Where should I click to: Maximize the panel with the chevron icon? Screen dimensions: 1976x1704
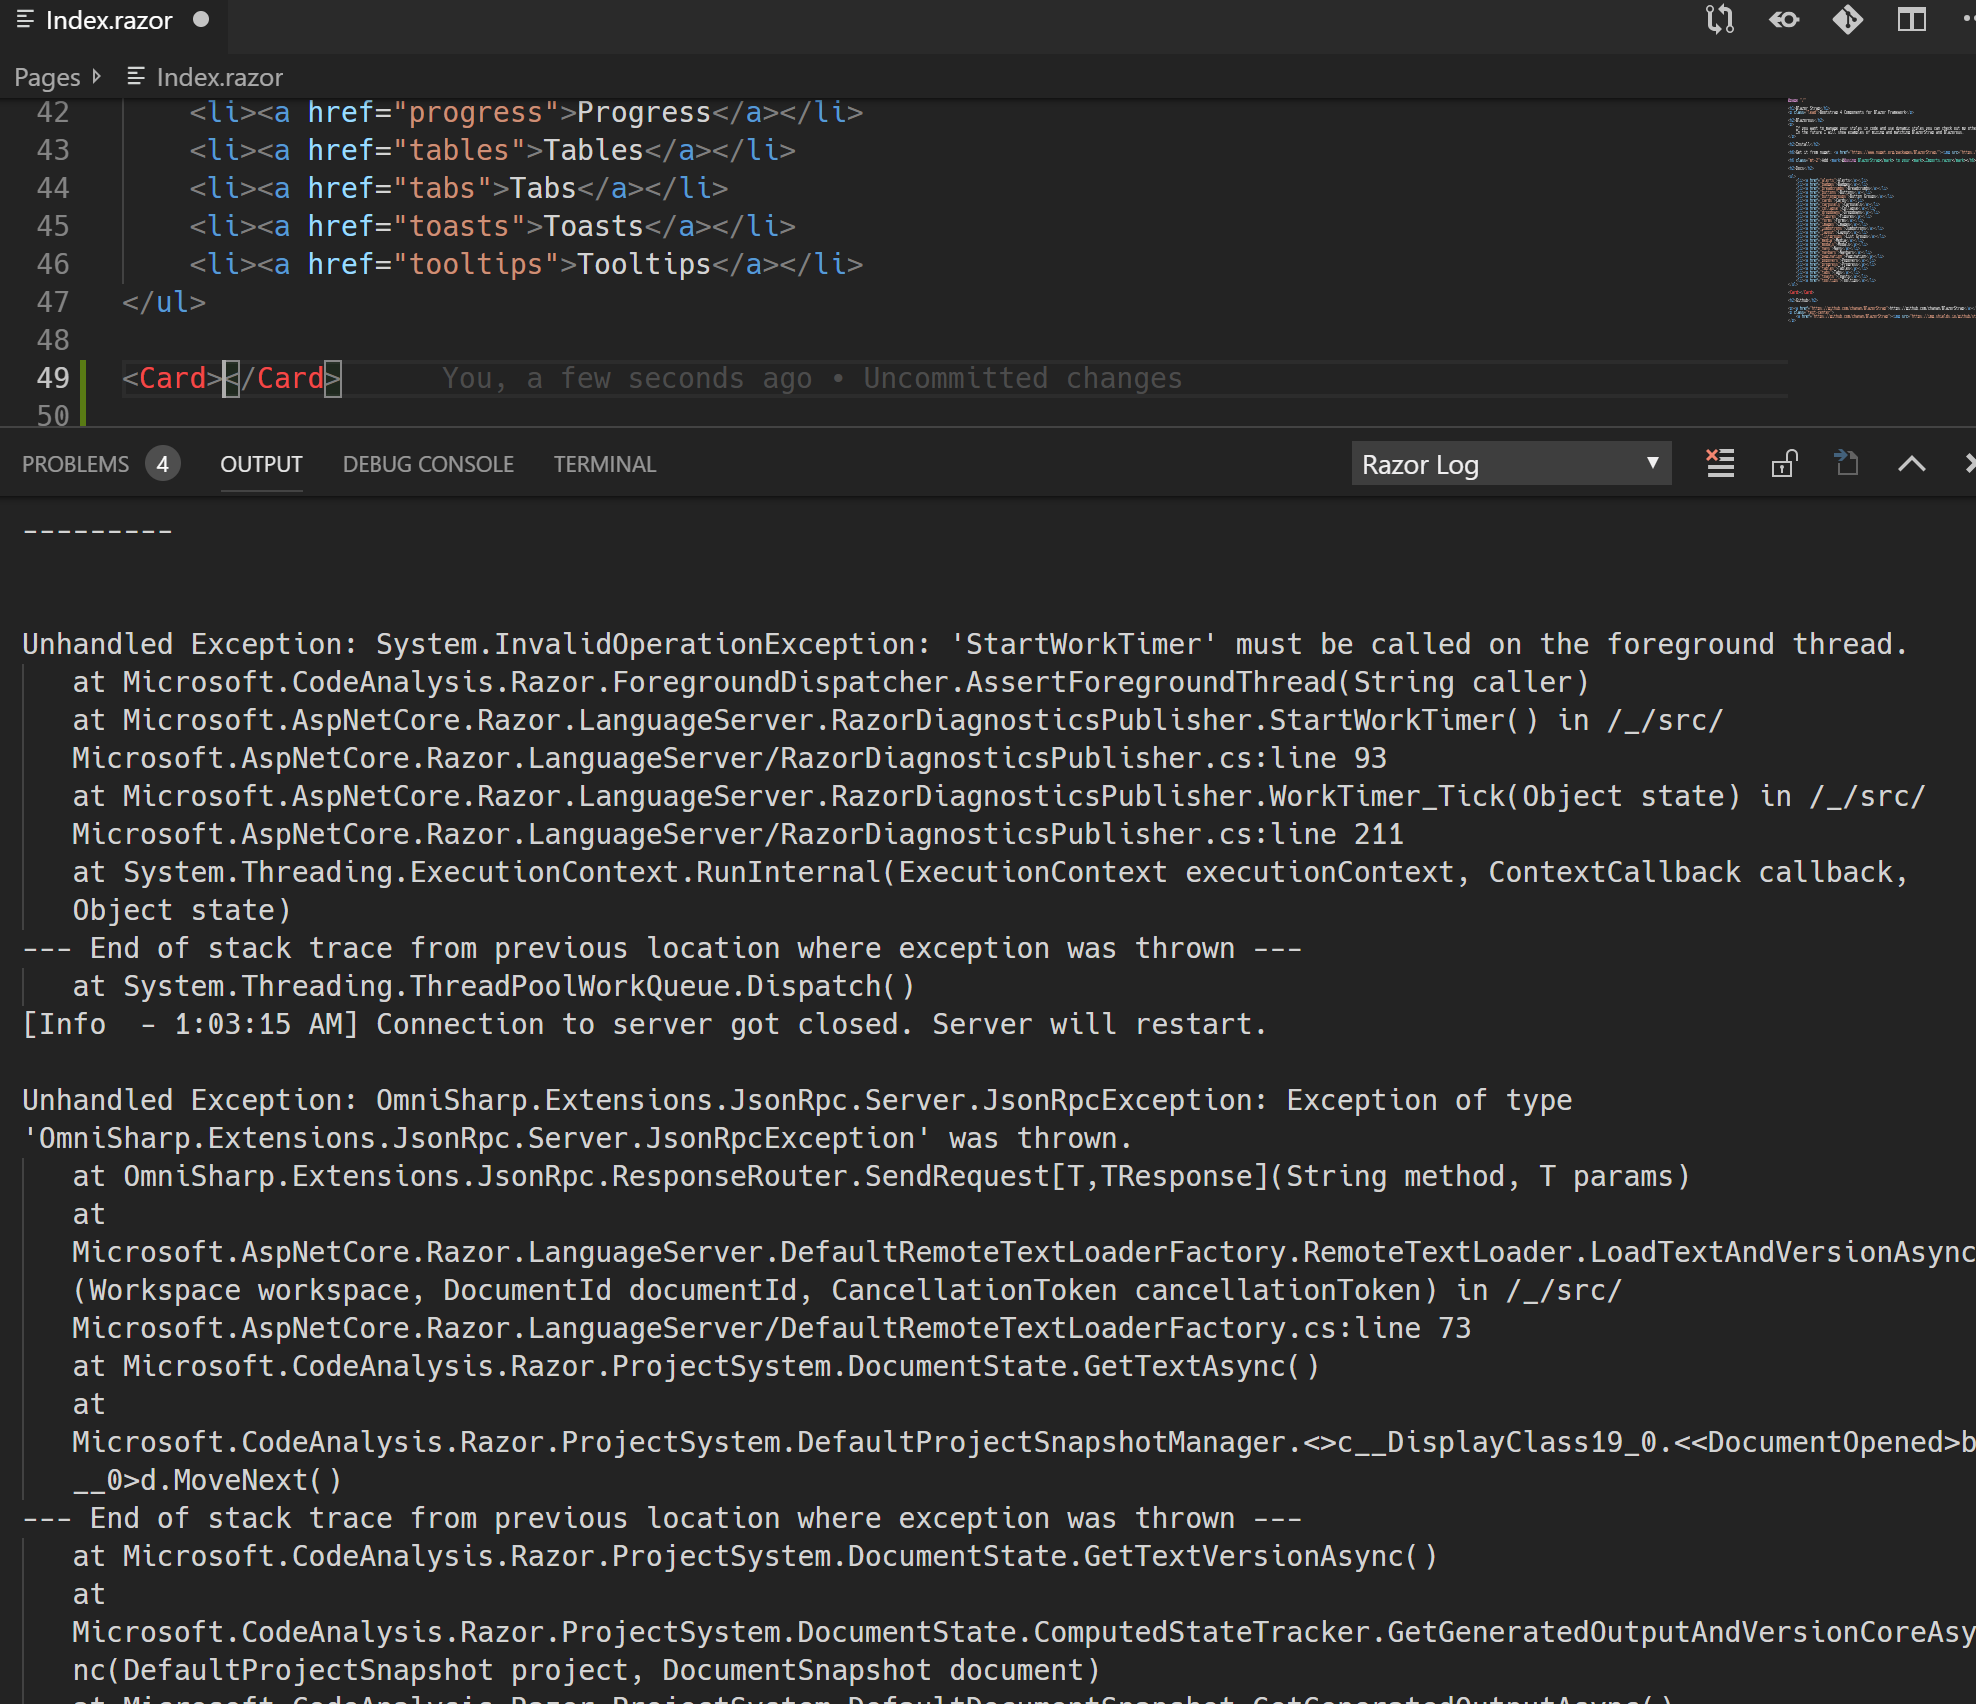(1912, 463)
